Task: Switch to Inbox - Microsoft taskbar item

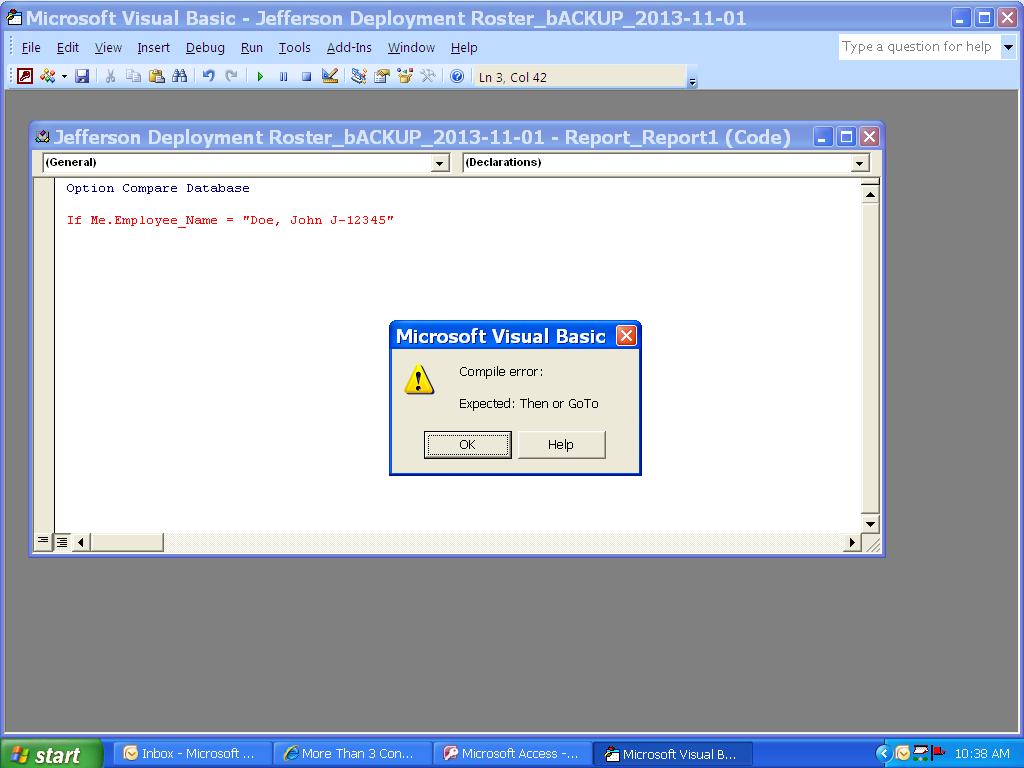Action: tap(193, 754)
